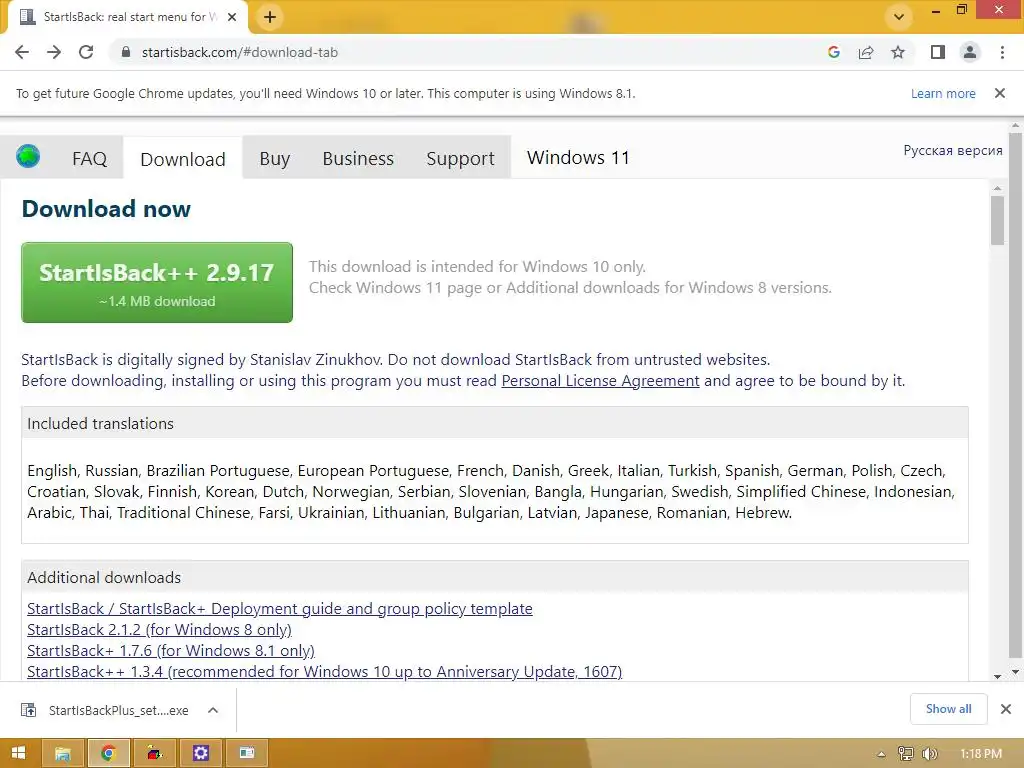Download StartIsBack++ 1.3.4 for Windows 10
Viewport: 1024px width, 768px height.
325,671
